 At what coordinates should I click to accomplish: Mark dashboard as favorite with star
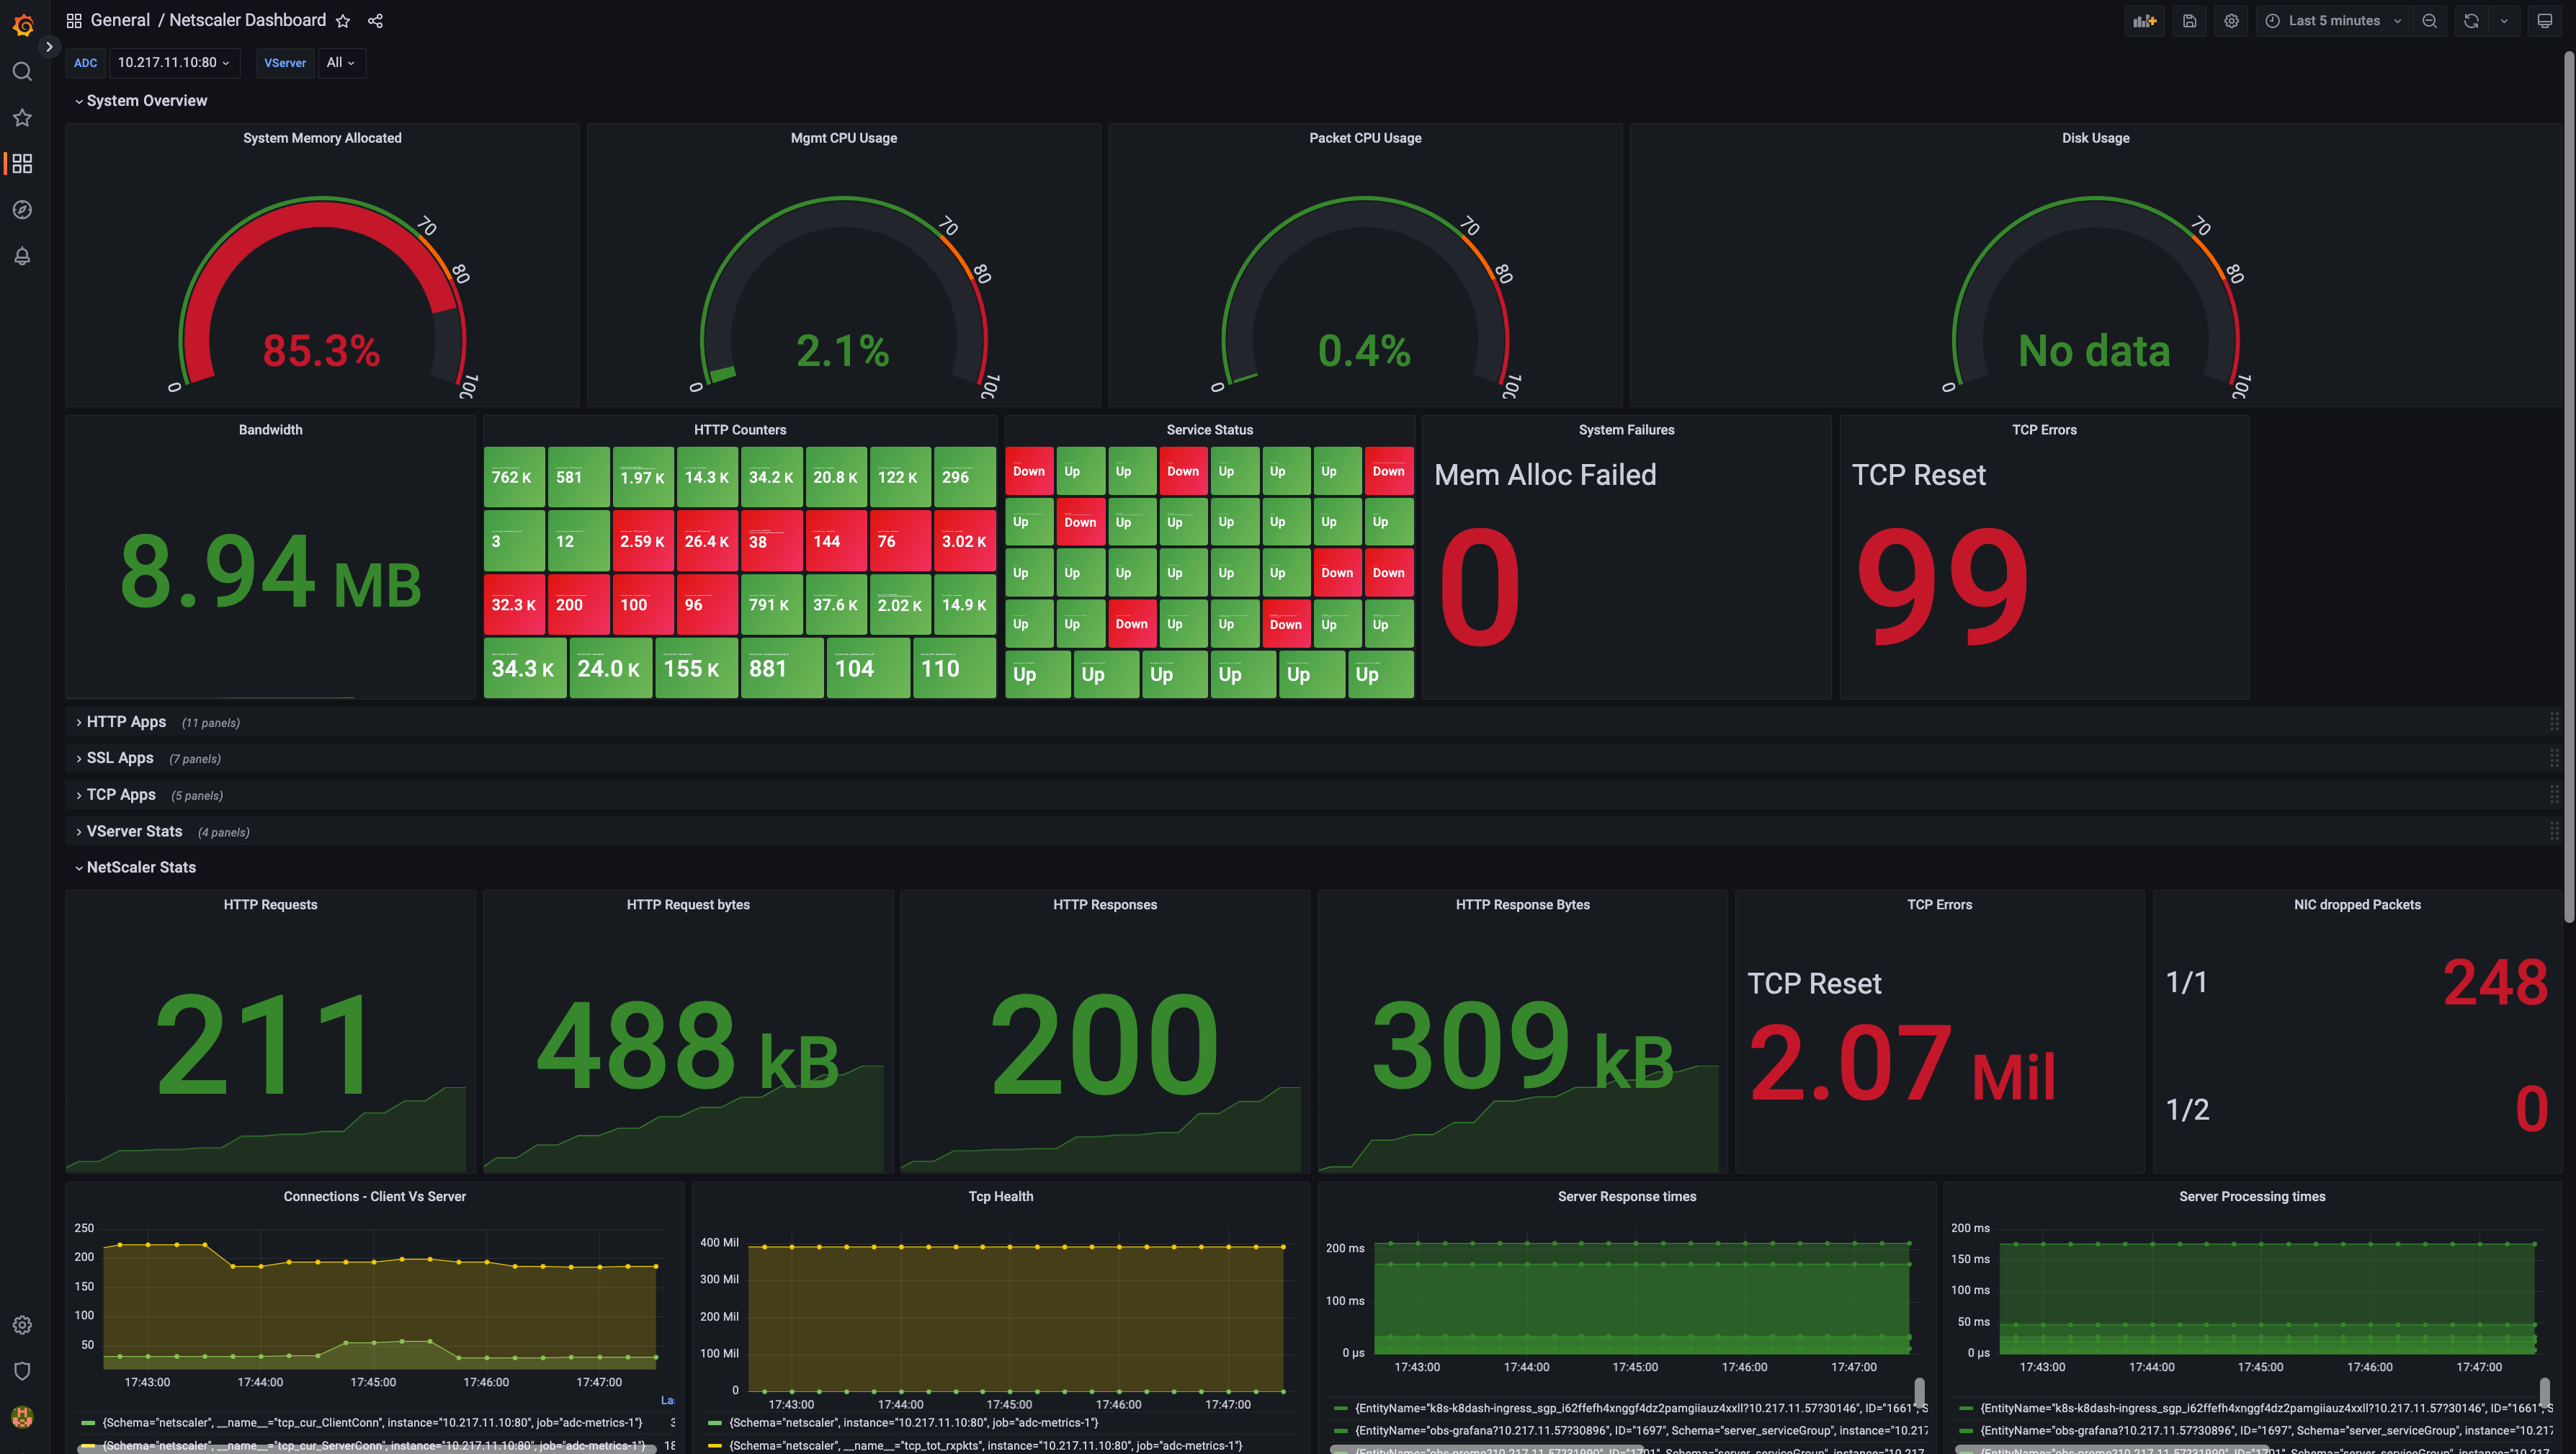[x=343, y=21]
